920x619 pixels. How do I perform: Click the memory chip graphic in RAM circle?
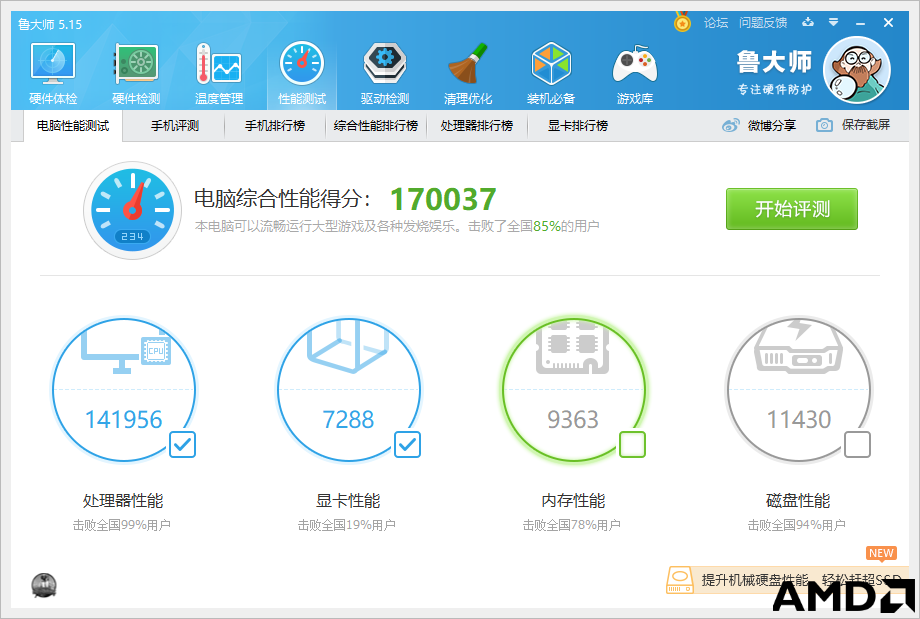[x=573, y=347]
